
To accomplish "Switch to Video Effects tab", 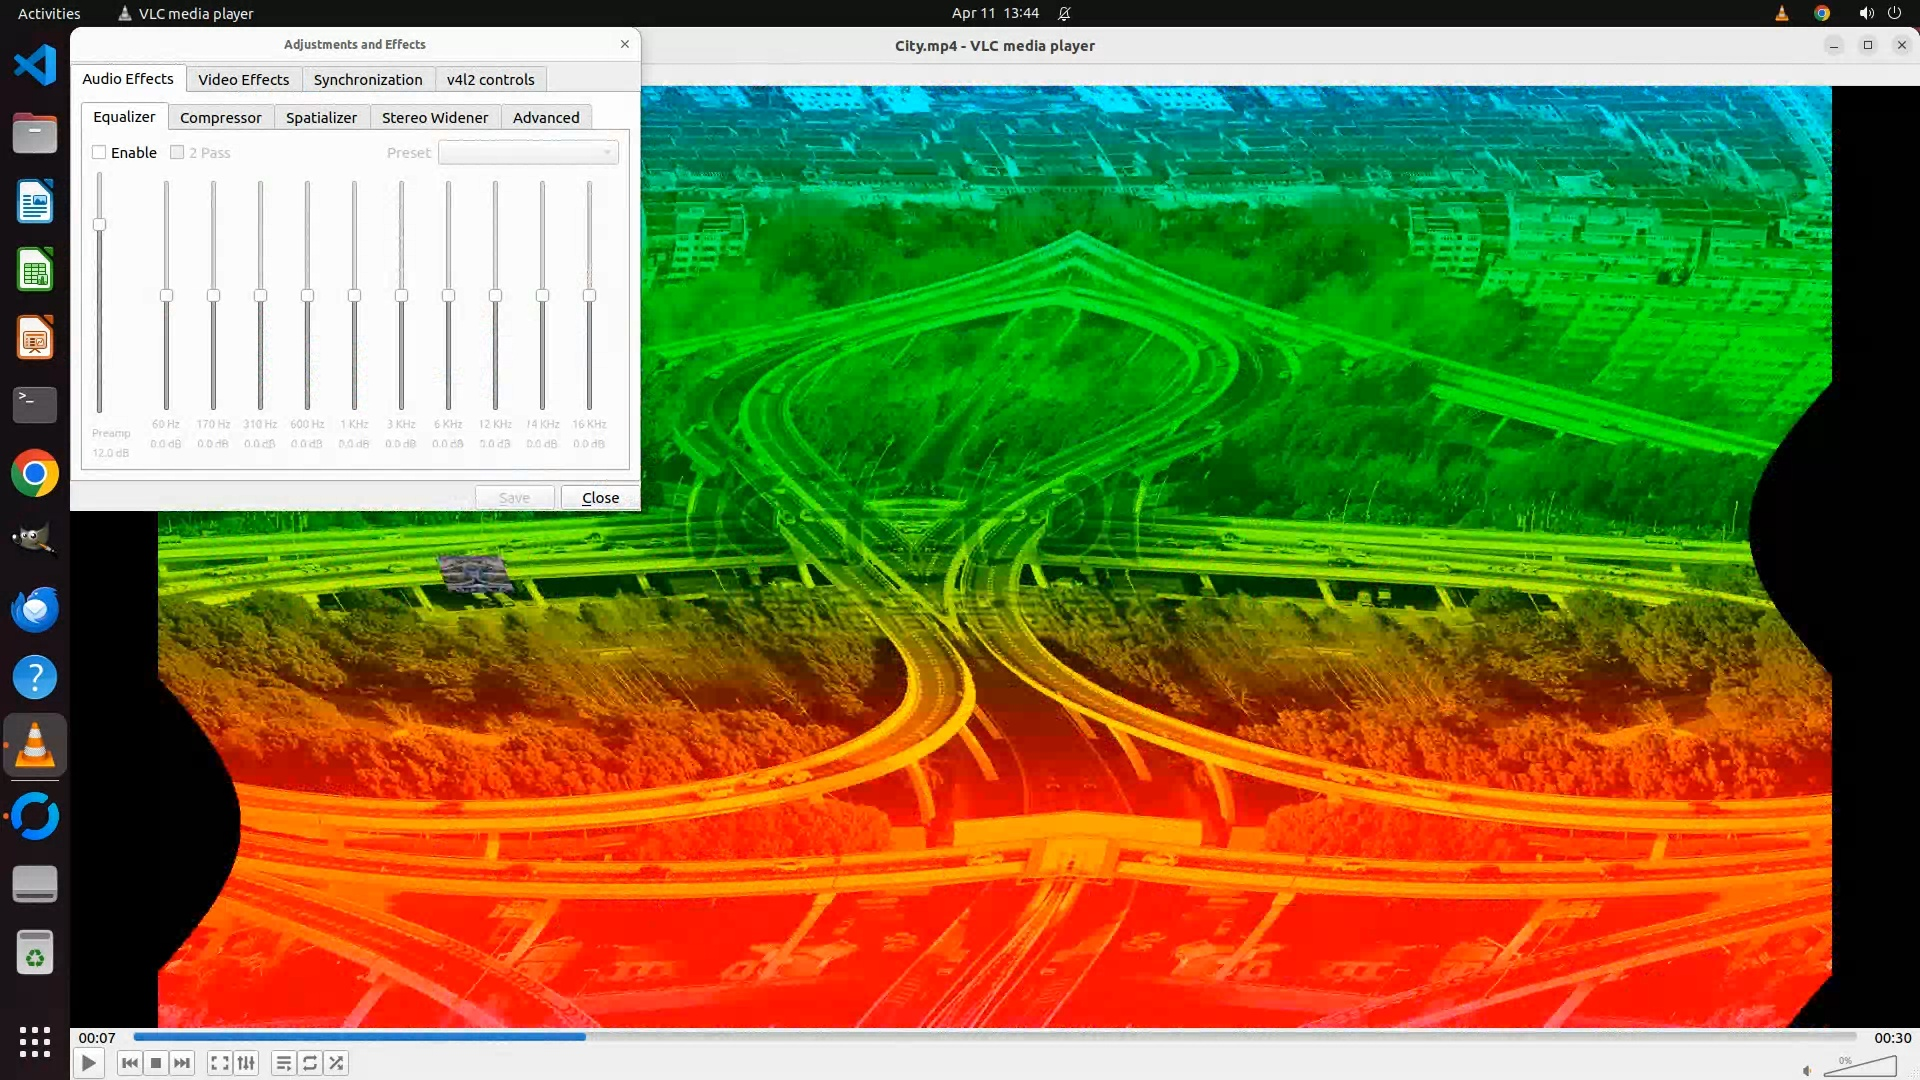I will click(x=243, y=80).
